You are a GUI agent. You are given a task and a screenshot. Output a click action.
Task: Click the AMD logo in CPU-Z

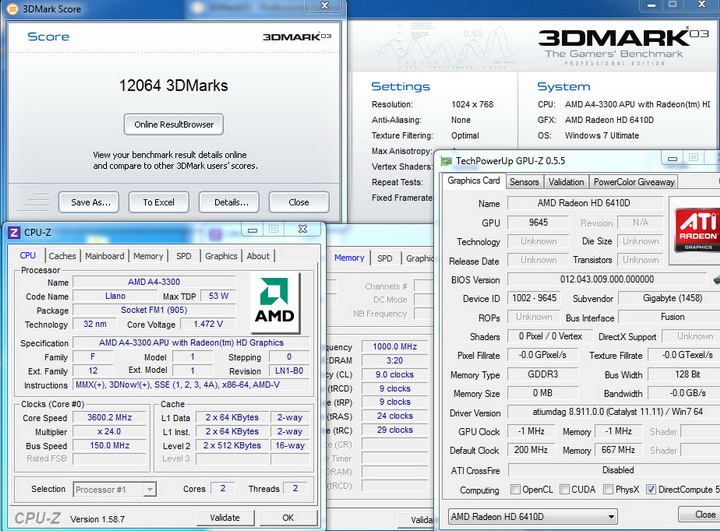click(x=275, y=302)
